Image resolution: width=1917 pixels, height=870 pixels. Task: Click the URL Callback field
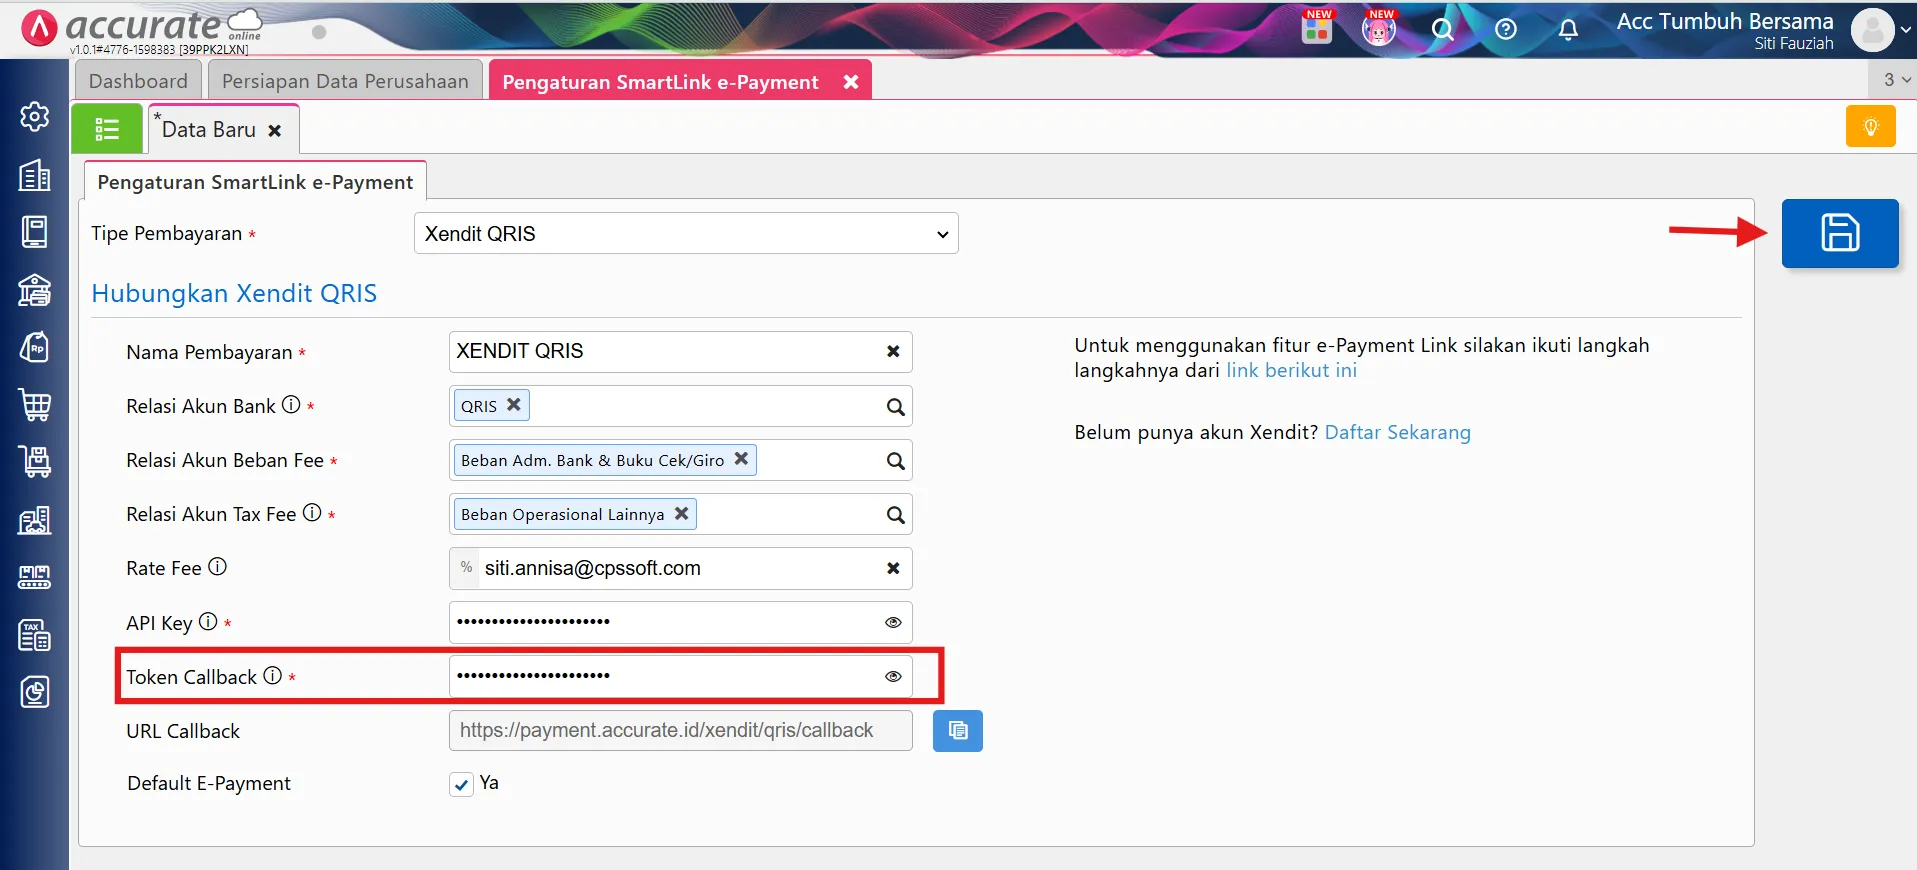[x=681, y=731]
